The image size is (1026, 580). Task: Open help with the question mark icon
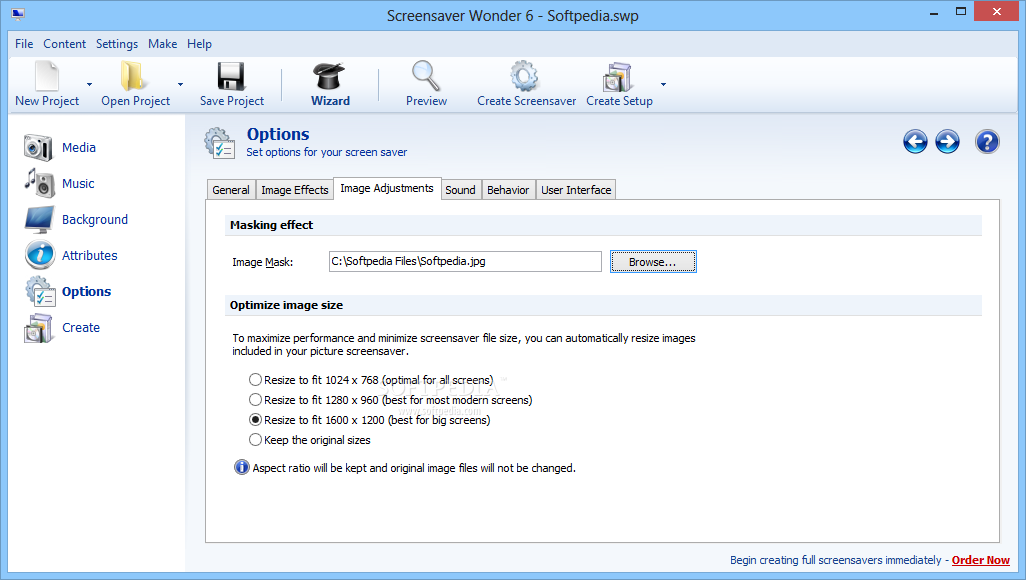tap(987, 141)
